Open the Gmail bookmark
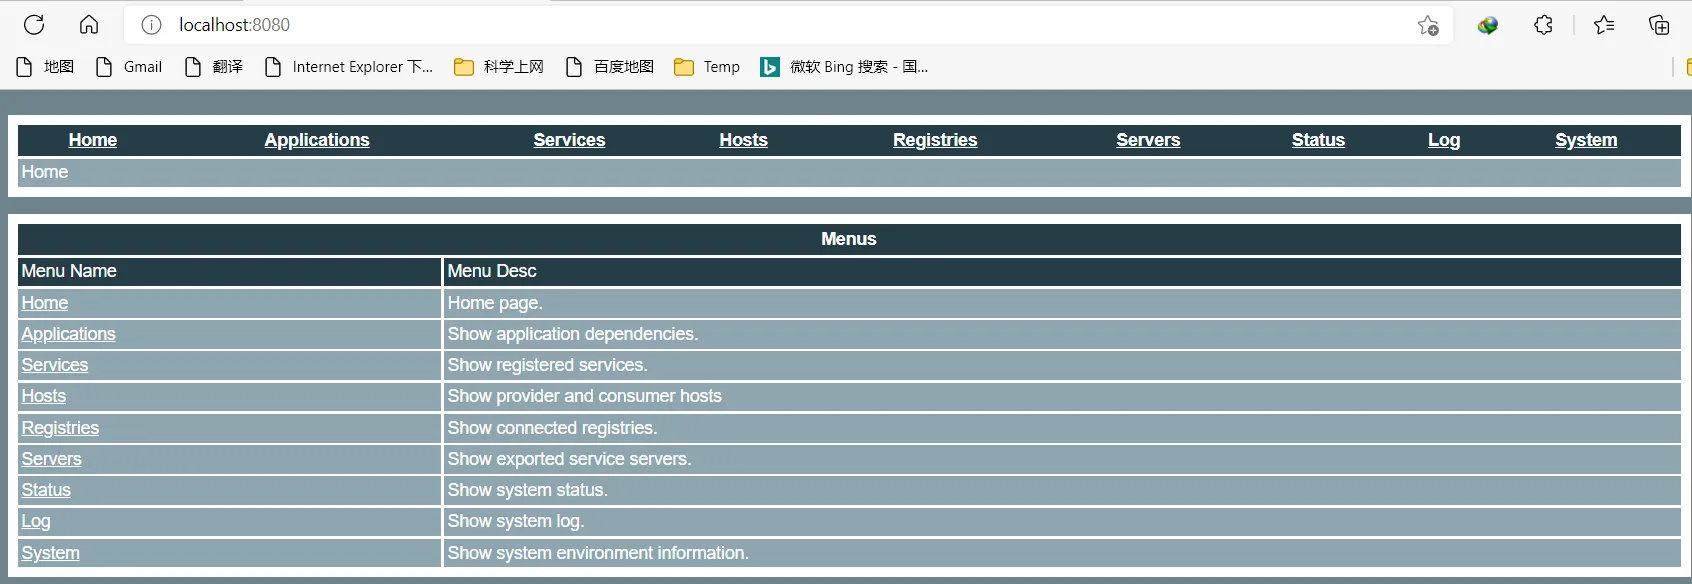 tap(129, 67)
